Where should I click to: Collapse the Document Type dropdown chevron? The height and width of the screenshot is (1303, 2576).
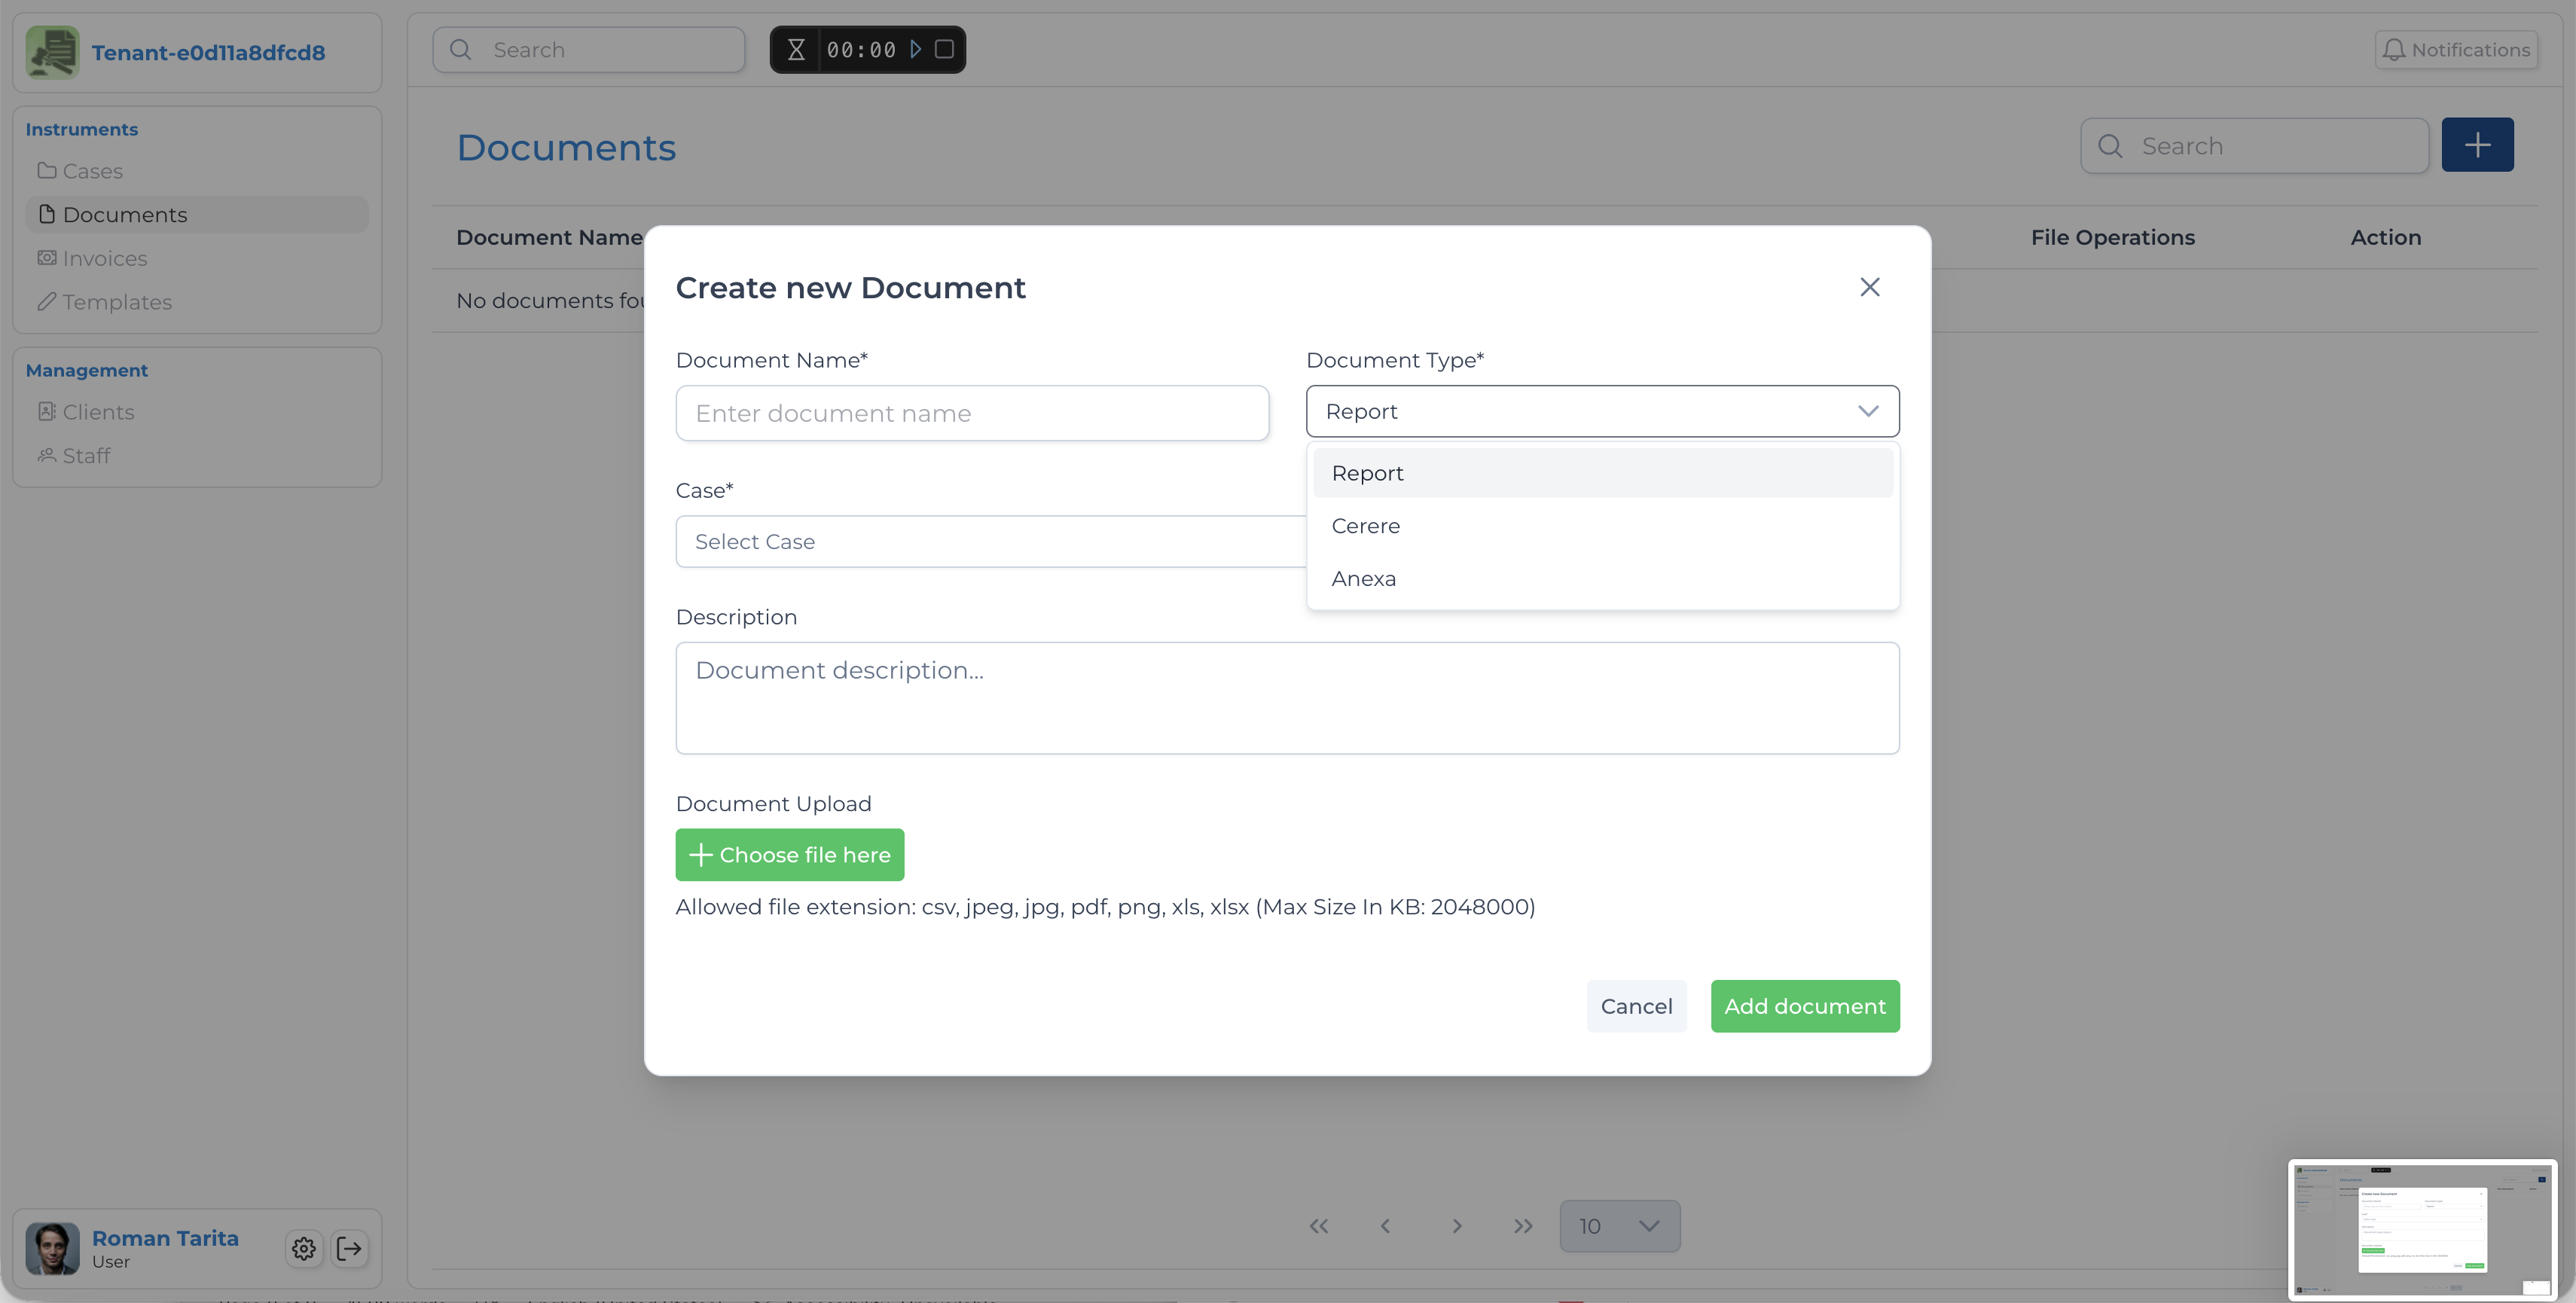(1867, 411)
